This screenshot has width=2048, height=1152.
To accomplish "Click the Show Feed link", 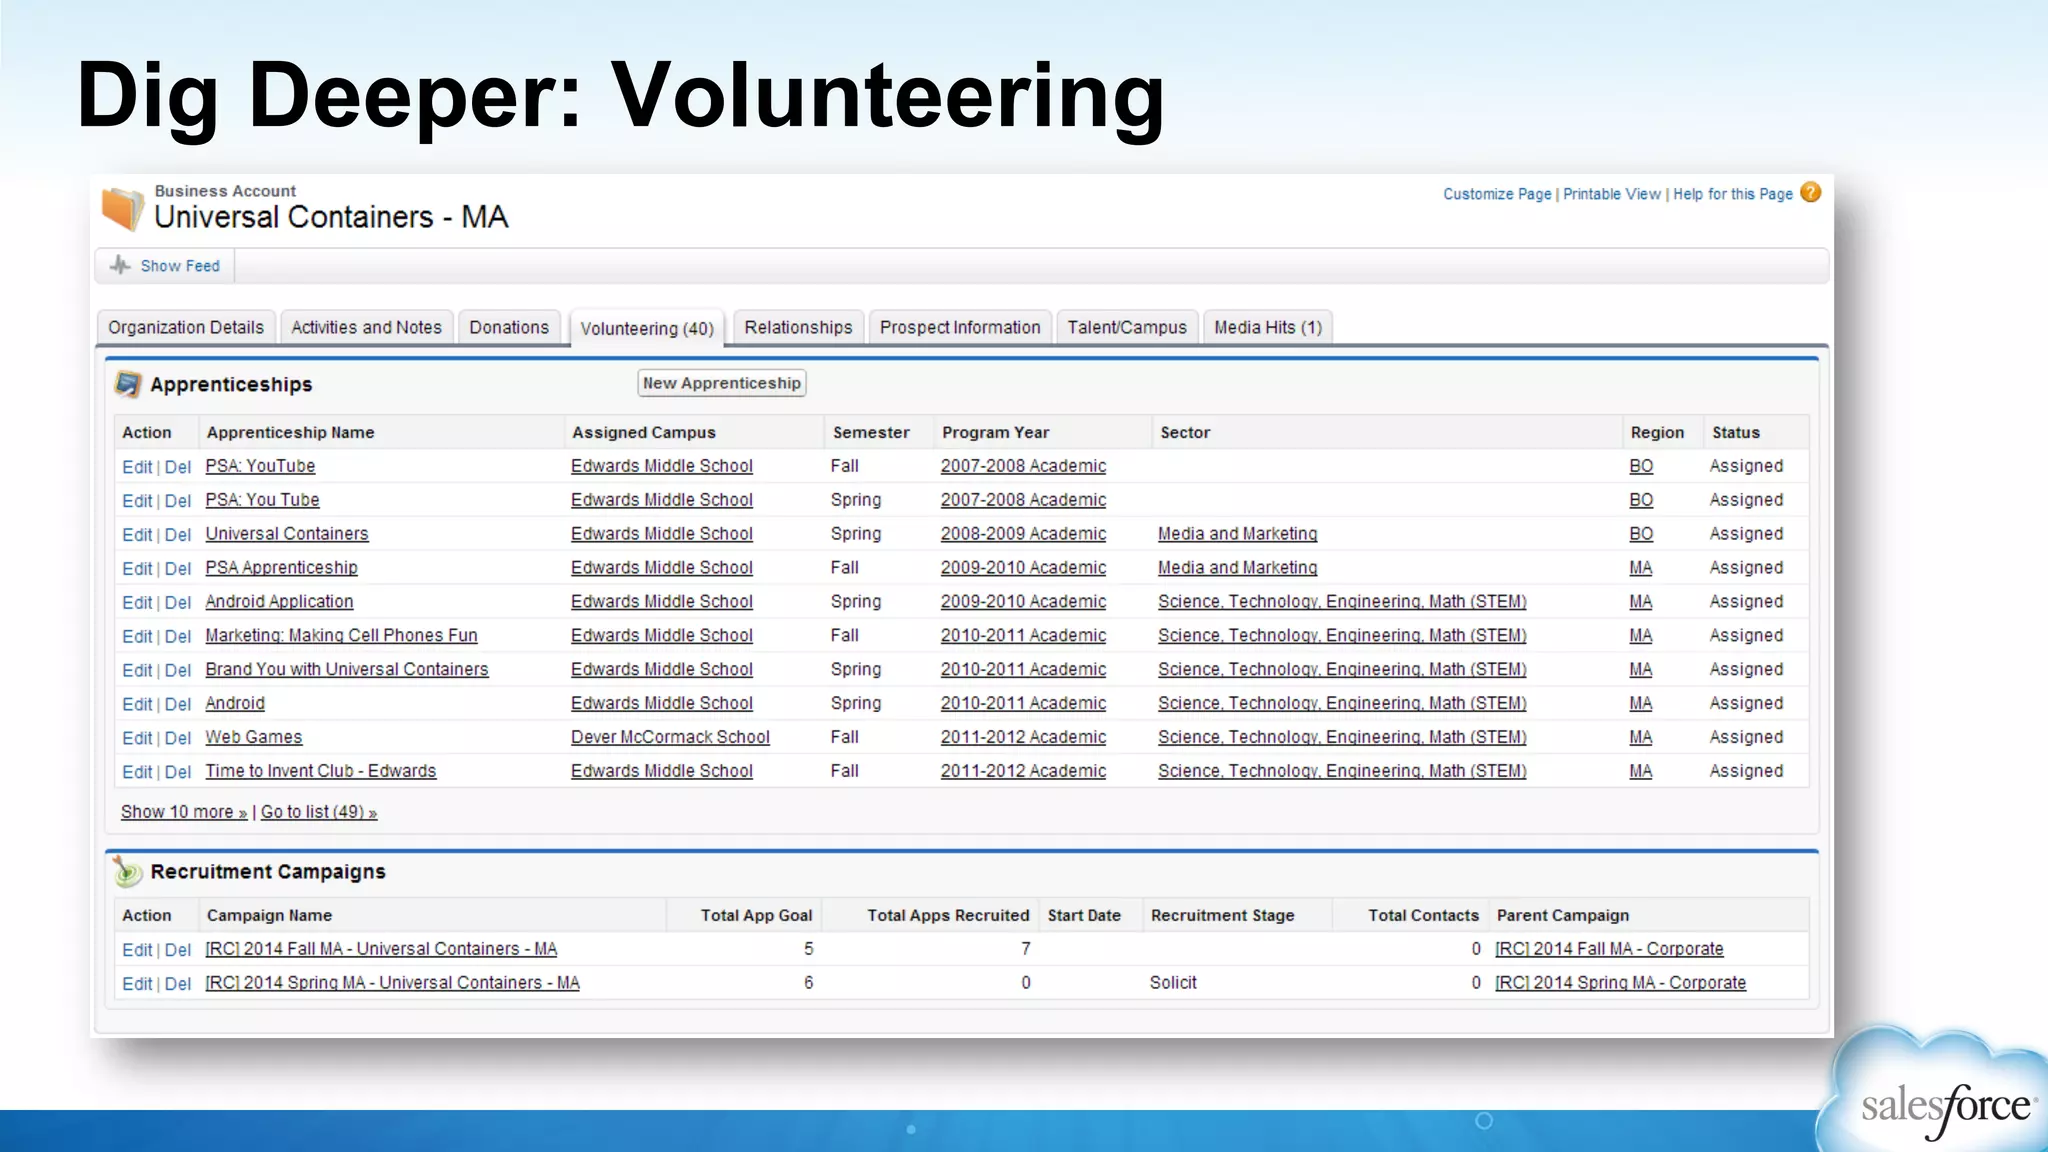I will 180,266.
